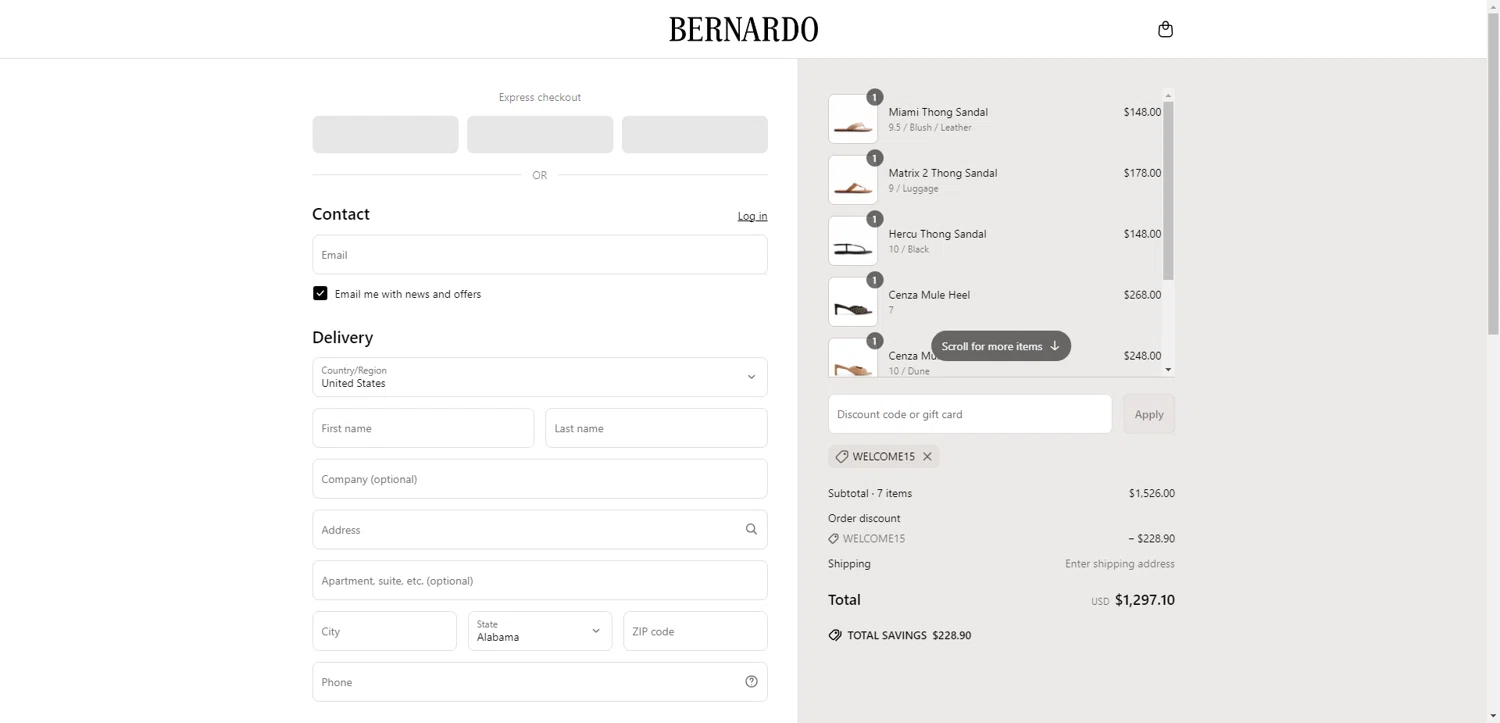The width and height of the screenshot is (1500, 723).
Task: Click the Scroll for more items button
Action: [x=1001, y=346]
